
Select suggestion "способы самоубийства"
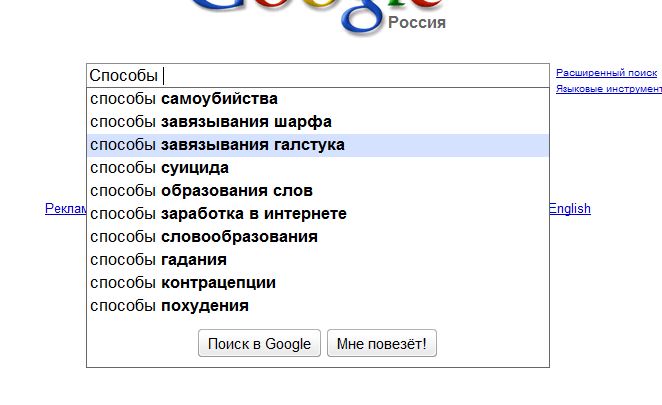tap(184, 99)
